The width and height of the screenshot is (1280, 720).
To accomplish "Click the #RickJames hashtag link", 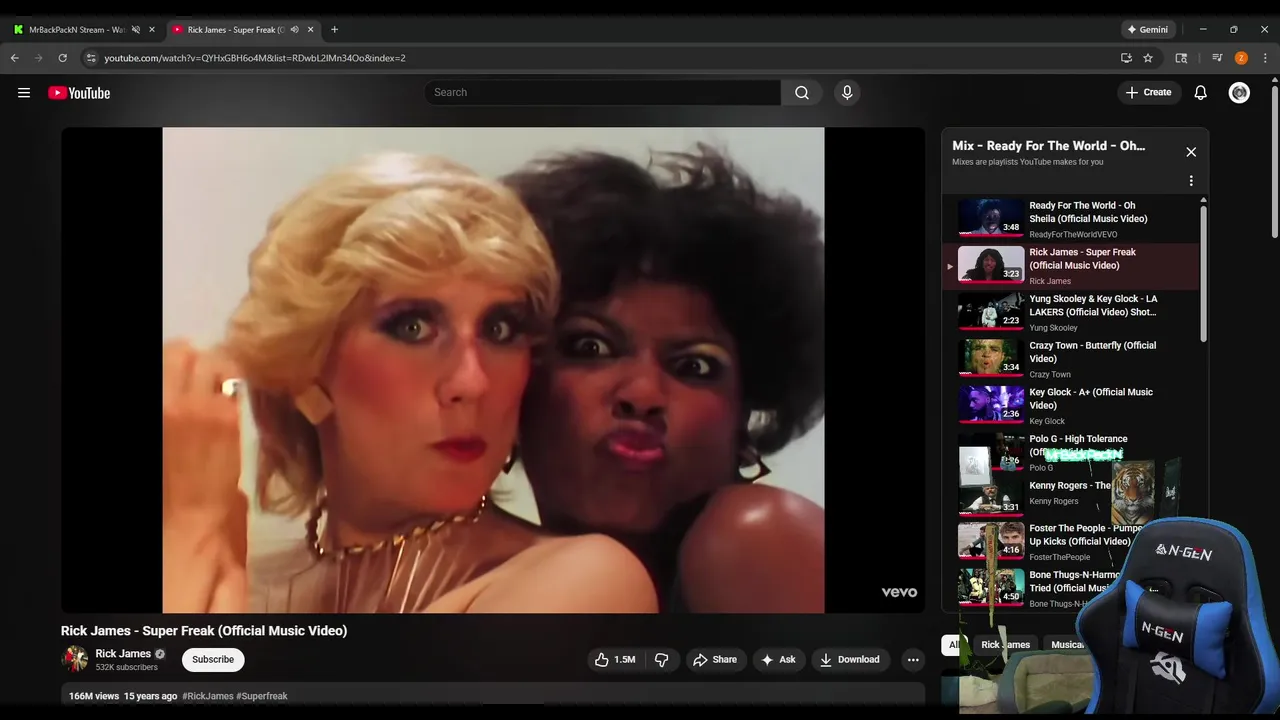I will click(208, 696).
